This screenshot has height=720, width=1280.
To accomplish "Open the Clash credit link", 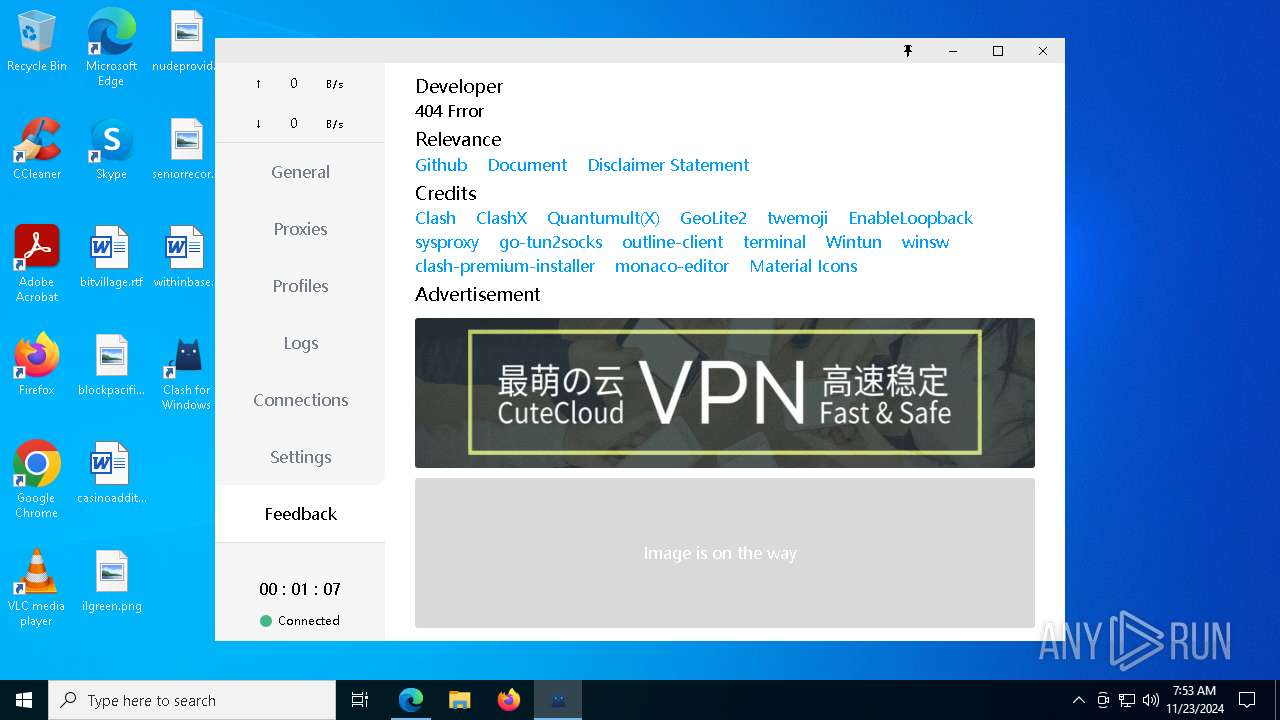I will tap(435, 218).
